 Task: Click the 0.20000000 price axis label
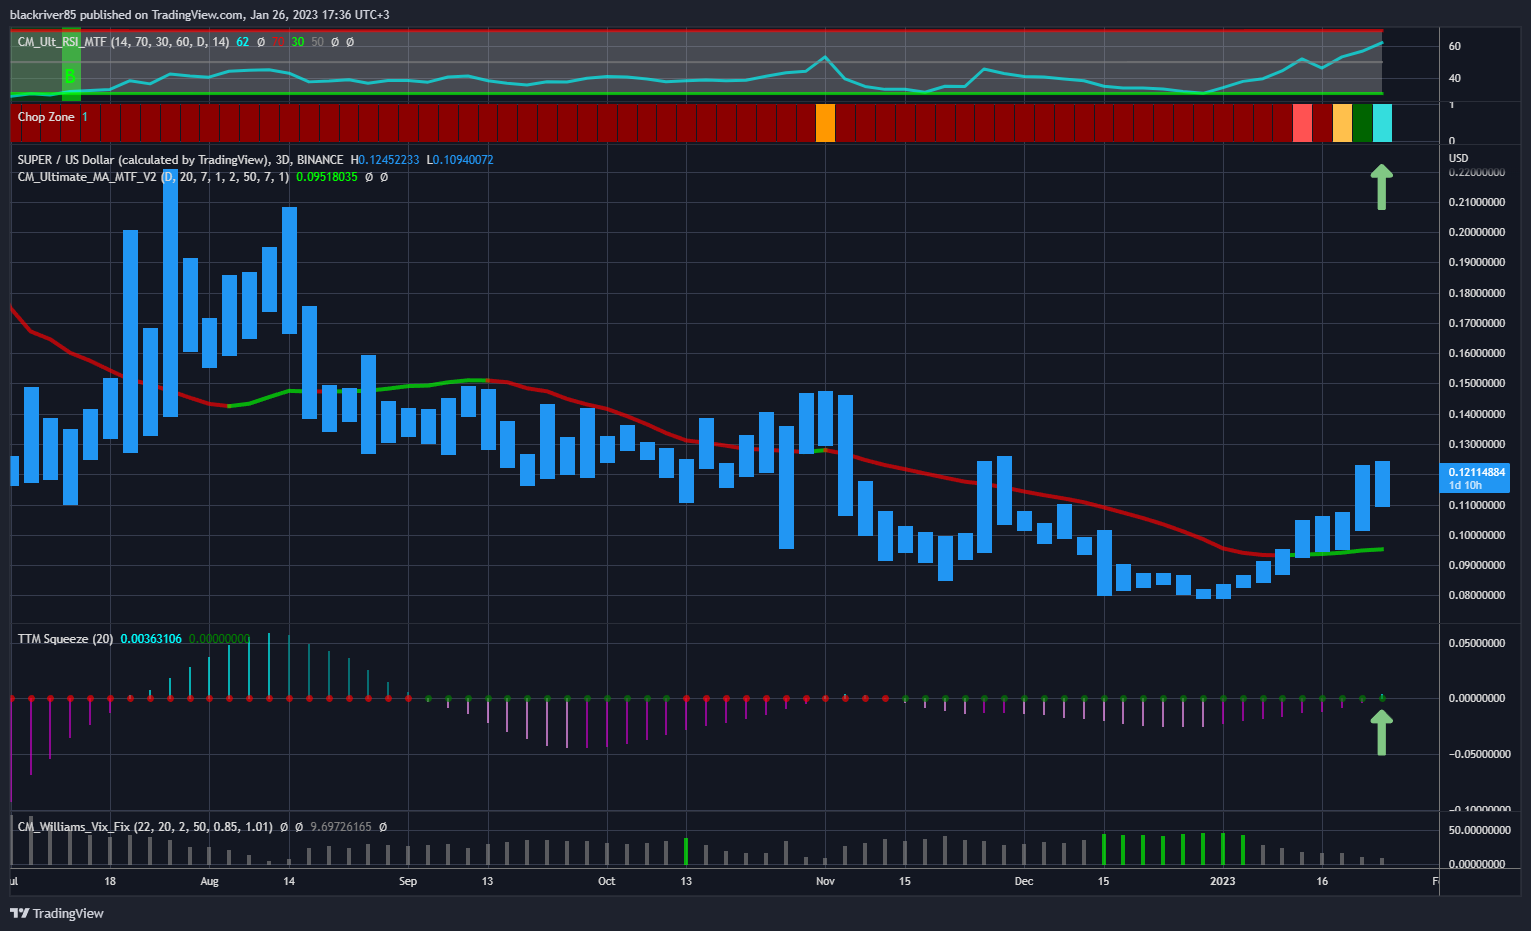(1477, 233)
